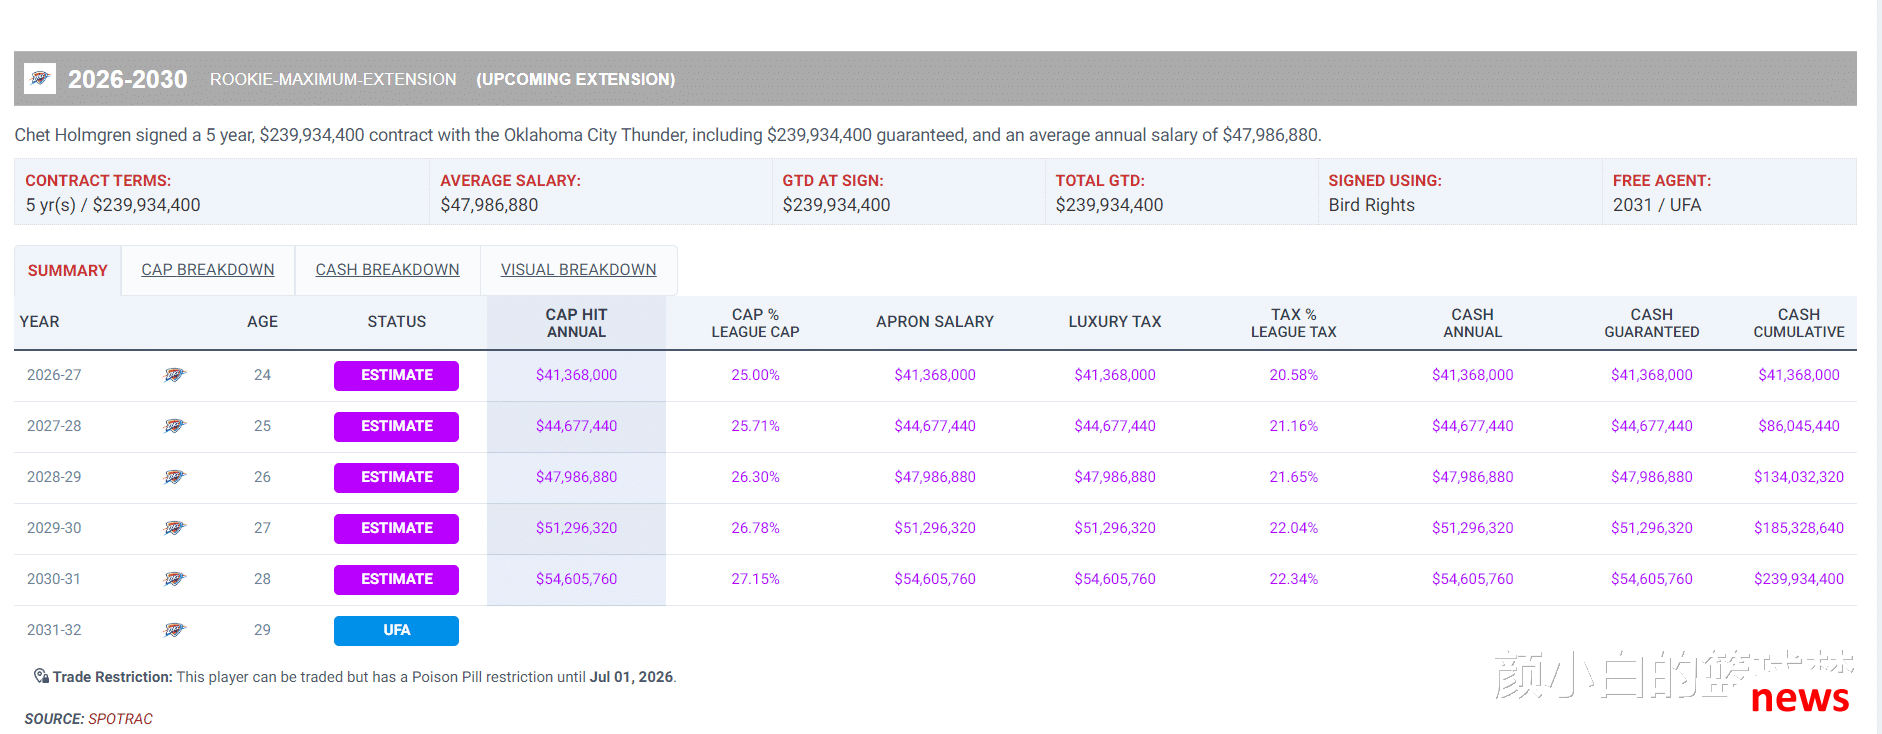Switch to the Cap Breakdown tab
The height and width of the screenshot is (734, 1882).
(x=208, y=270)
